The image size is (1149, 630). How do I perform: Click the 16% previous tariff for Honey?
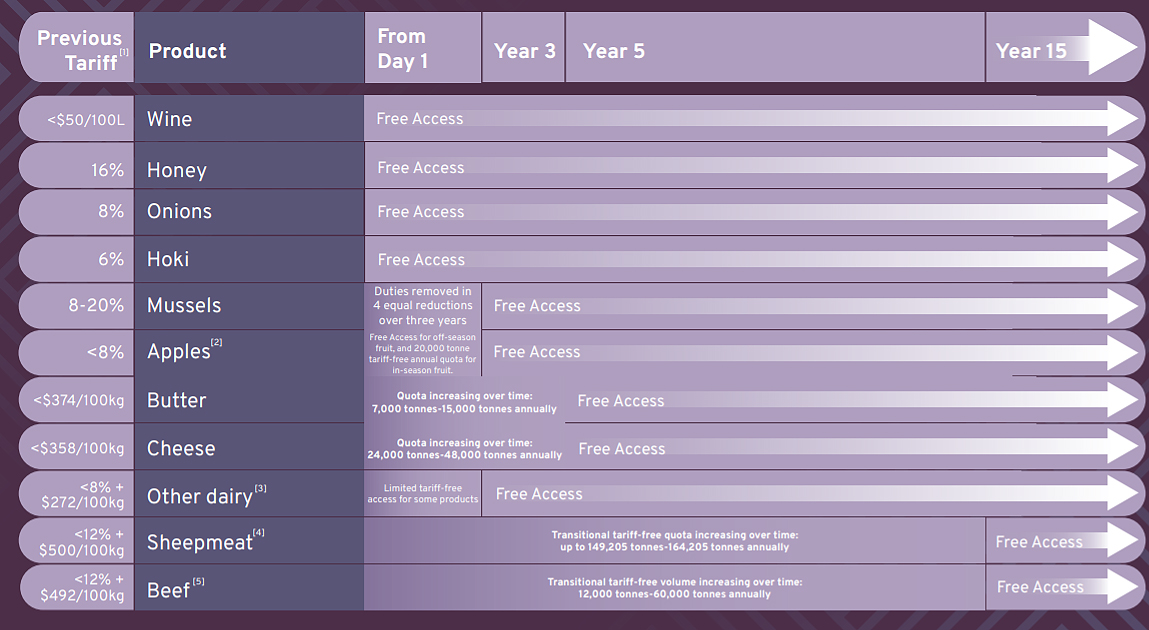pyautogui.click(x=108, y=170)
